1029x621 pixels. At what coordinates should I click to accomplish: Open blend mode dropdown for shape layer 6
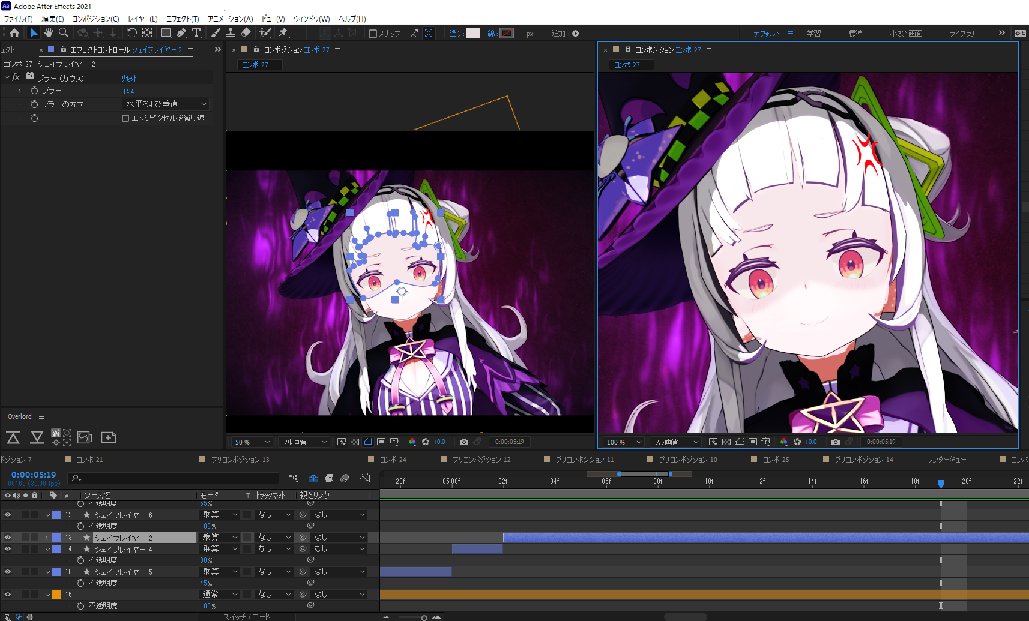pyautogui.click(x=219, y=515)
